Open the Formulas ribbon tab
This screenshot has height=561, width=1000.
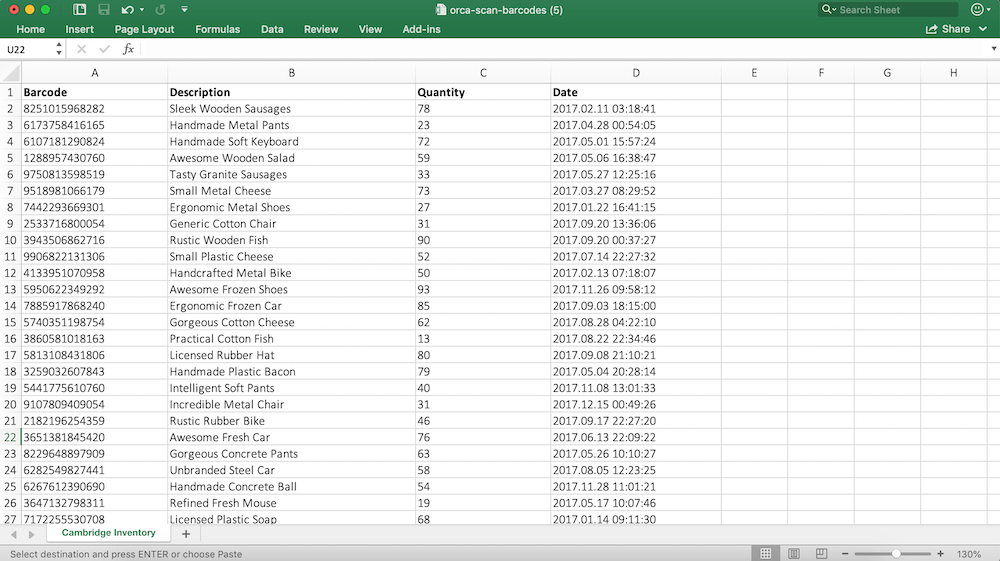point(217,29)
